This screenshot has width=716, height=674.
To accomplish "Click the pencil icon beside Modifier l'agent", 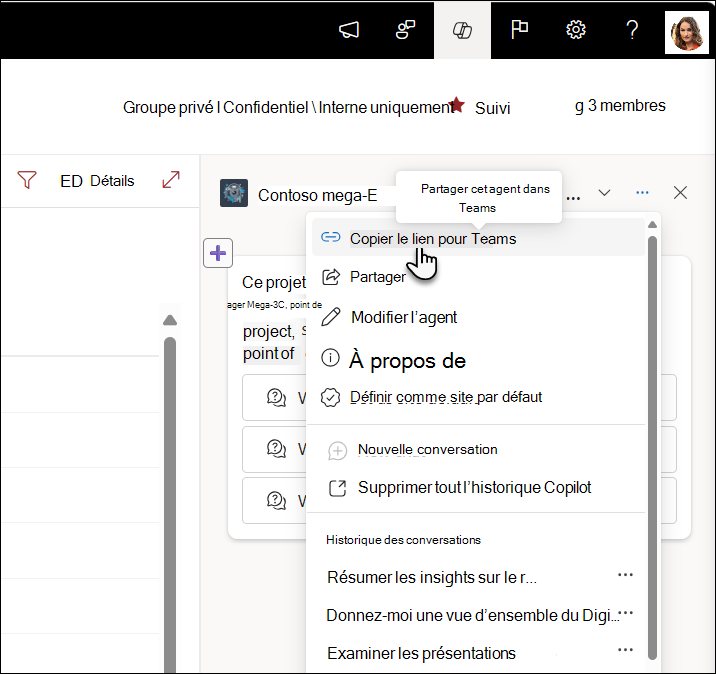I will point(331,316).
